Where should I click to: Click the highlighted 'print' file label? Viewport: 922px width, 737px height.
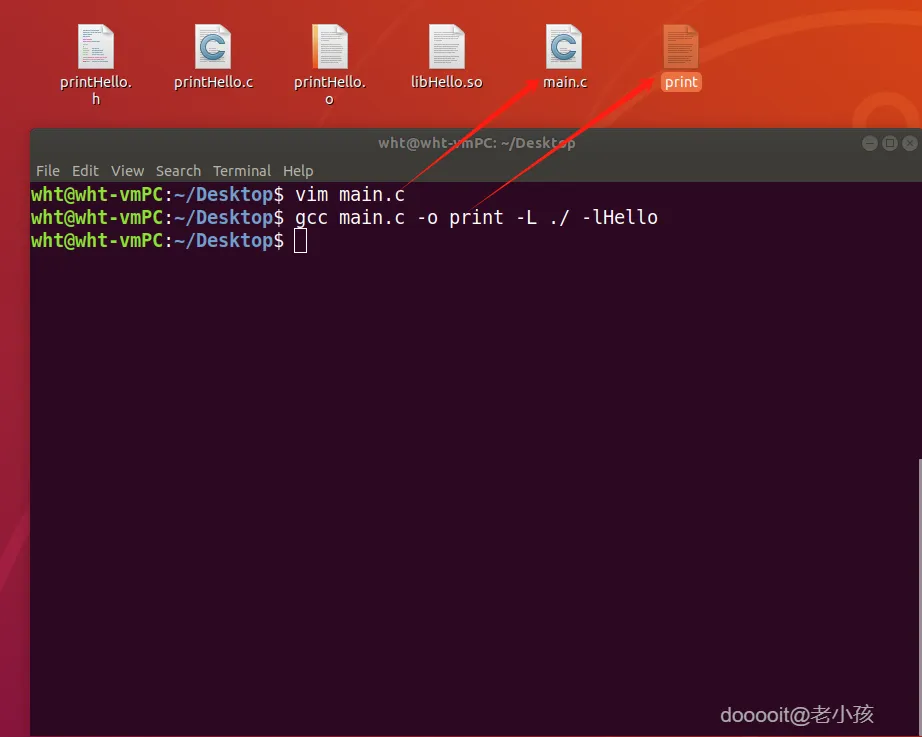pos(681,82)
